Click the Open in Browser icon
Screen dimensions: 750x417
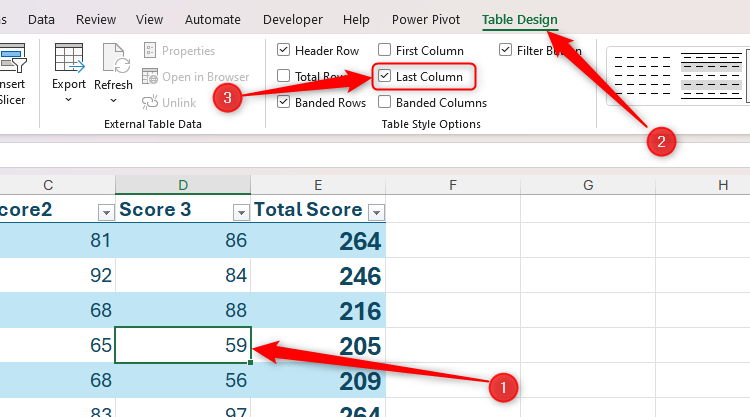click(150, 77)
